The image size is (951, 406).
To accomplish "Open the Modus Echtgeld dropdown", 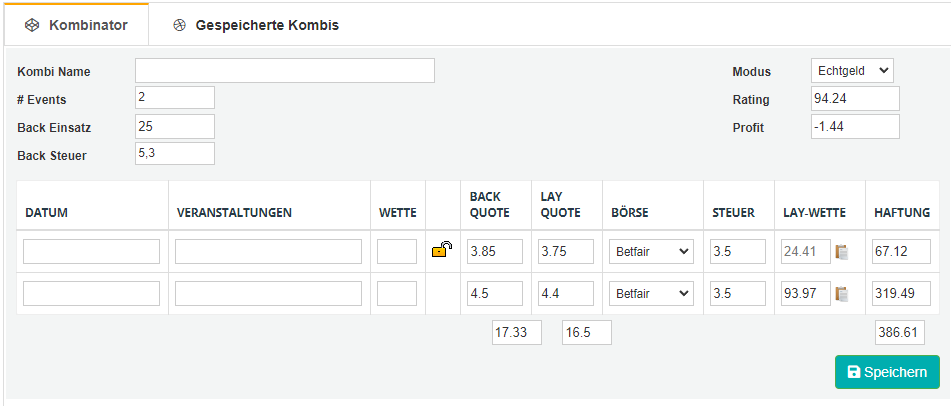I will click(x=852, y=70).
